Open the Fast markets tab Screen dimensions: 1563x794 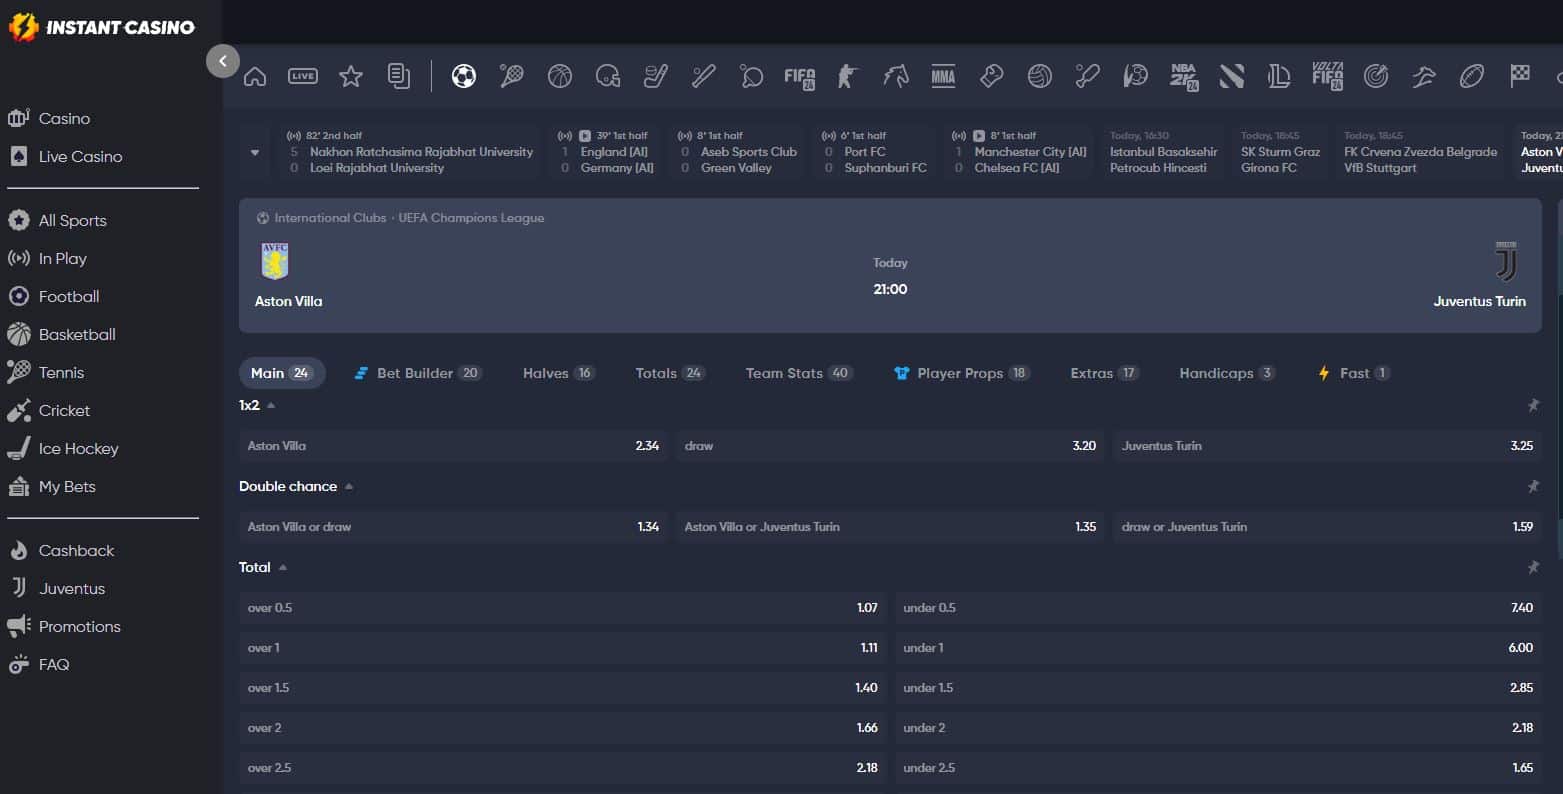1353,373
